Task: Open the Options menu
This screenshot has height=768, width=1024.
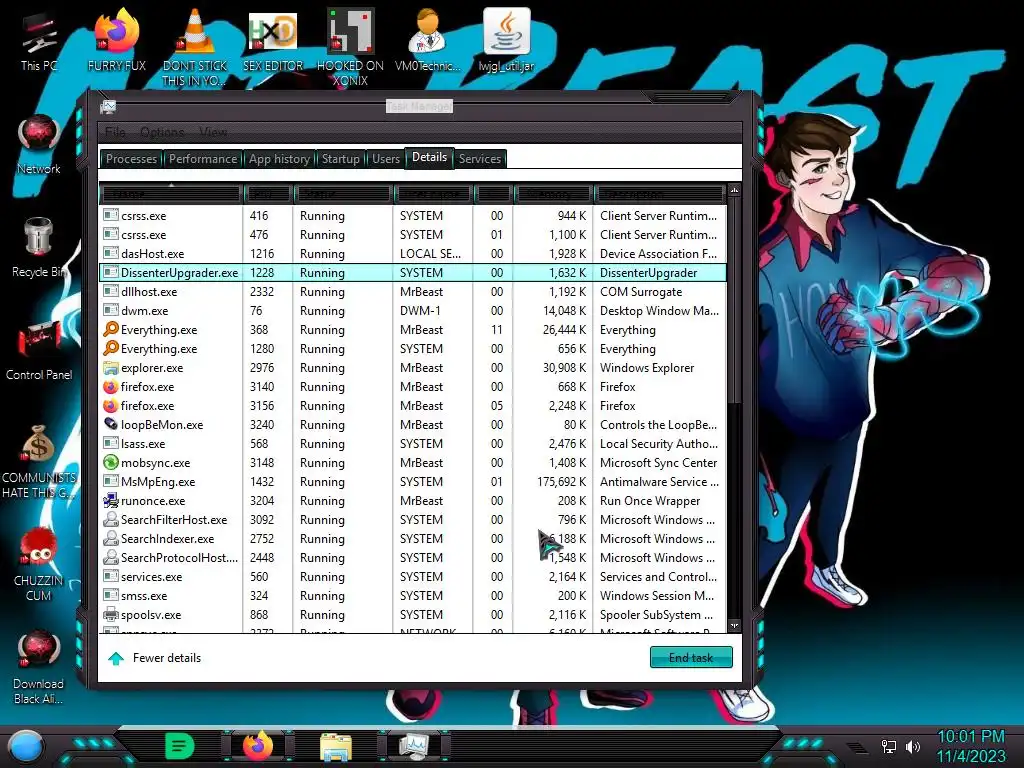Action: point(162,132)
